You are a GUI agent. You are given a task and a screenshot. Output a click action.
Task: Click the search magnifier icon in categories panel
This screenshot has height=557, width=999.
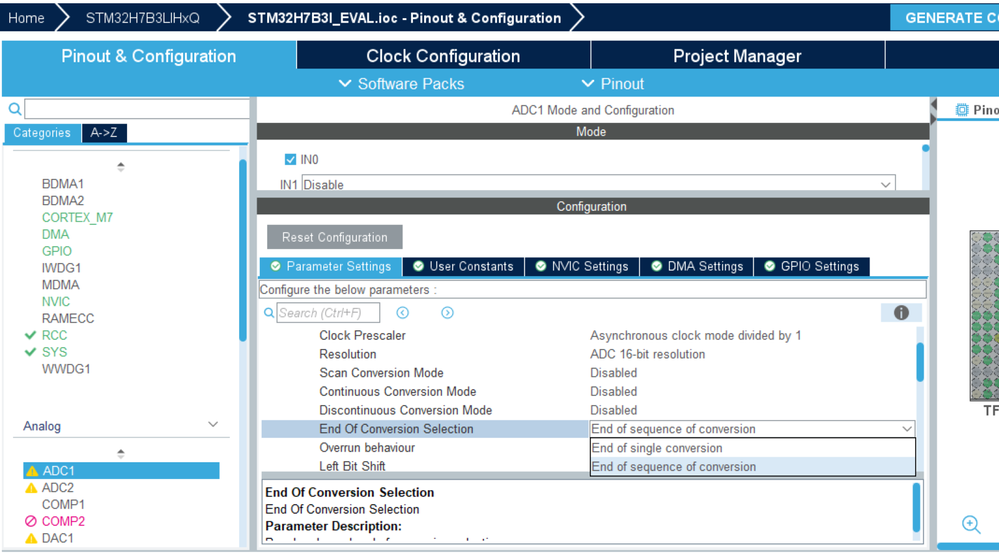[15, 109]
